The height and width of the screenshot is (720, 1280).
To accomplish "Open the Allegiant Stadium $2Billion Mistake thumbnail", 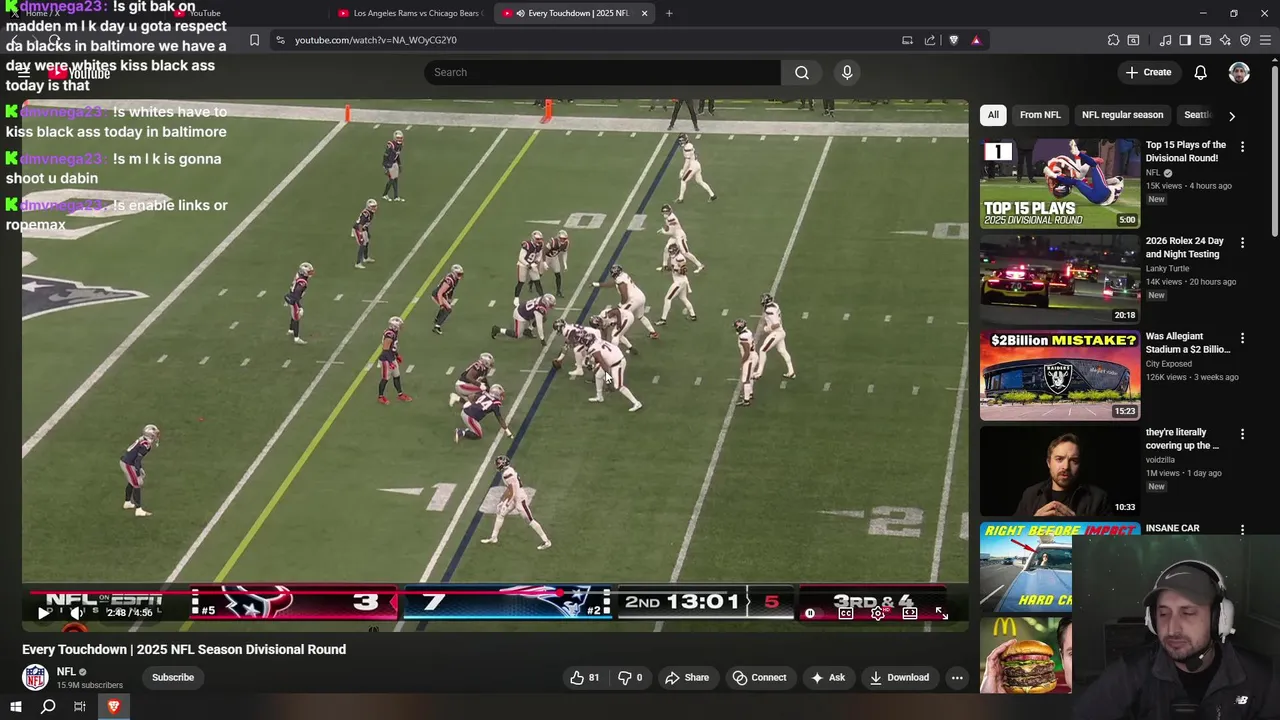I will pos(1060,376).
